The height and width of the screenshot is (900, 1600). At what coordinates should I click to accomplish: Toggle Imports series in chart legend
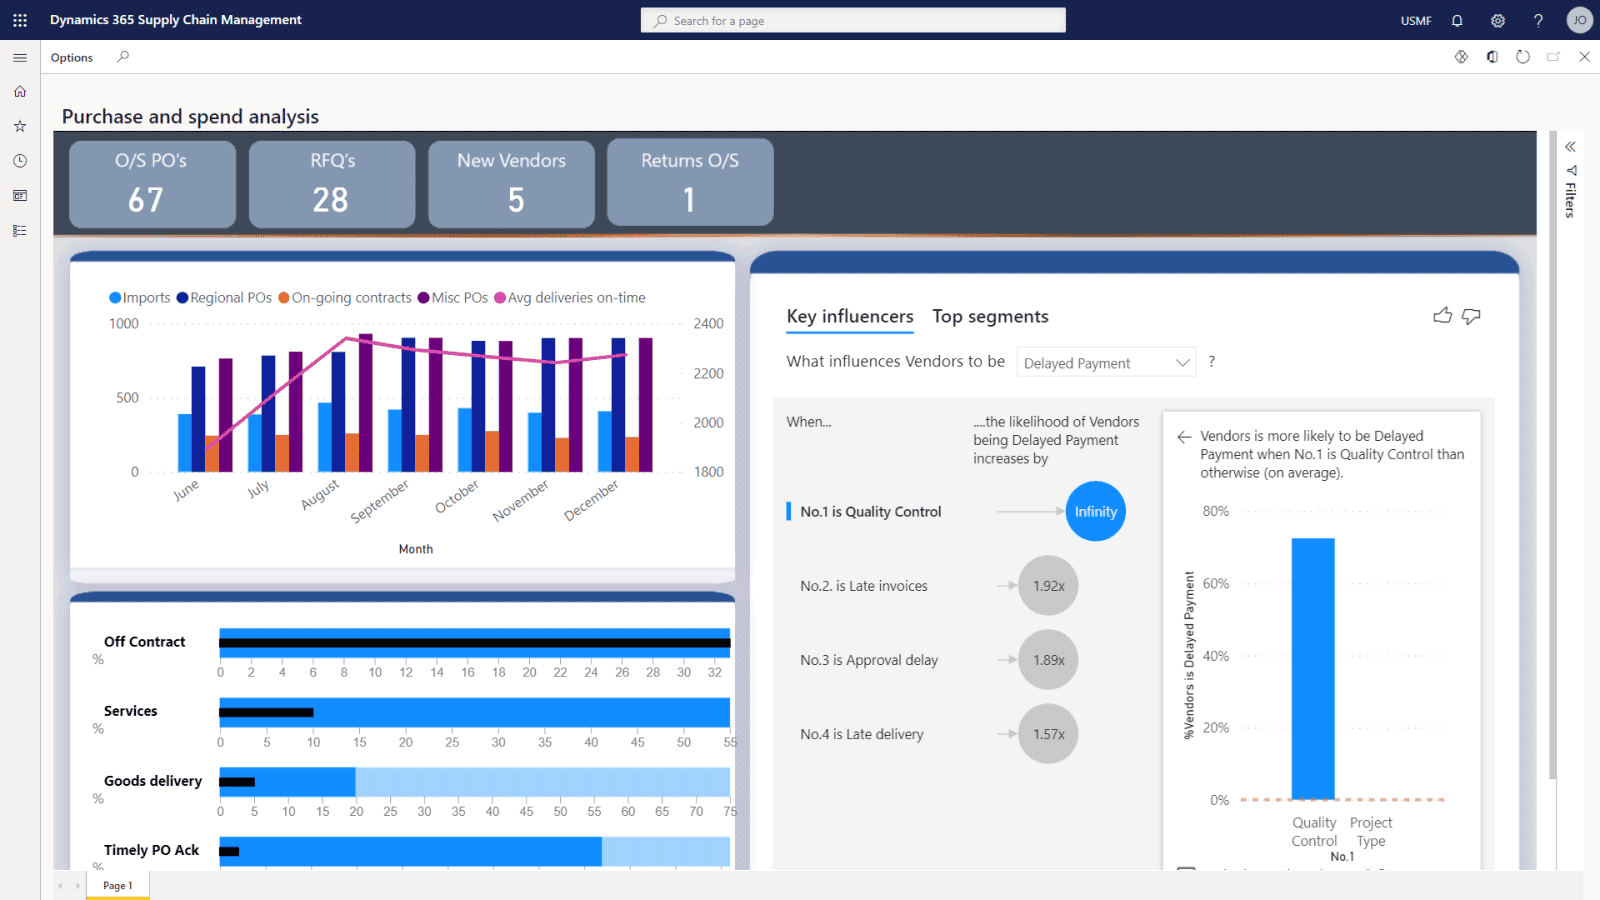pyautogui.click(x=140, y=298)
